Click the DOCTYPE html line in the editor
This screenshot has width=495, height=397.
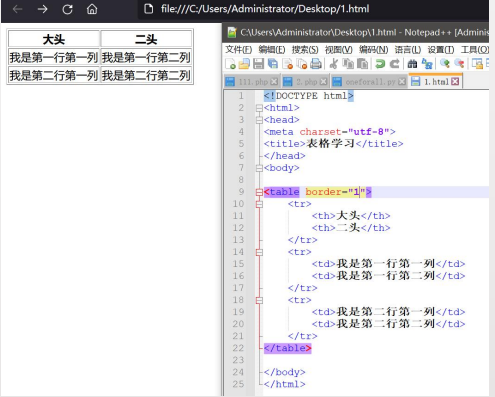click(x=308, y=96)
